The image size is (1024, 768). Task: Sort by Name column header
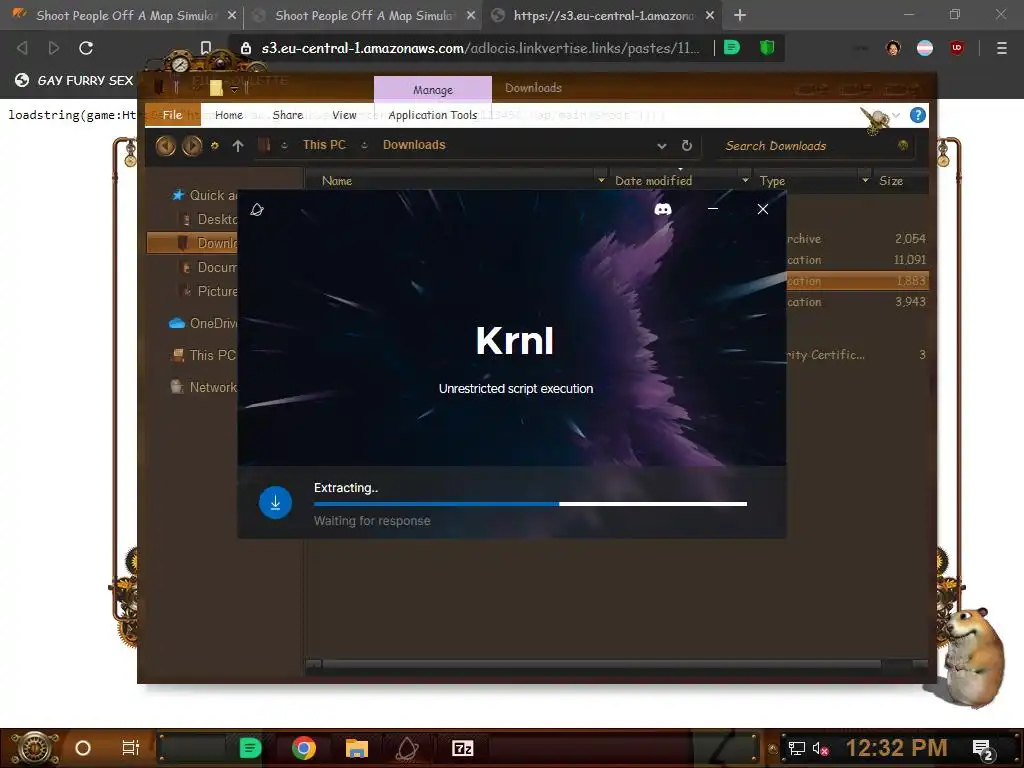click(336, 181)
